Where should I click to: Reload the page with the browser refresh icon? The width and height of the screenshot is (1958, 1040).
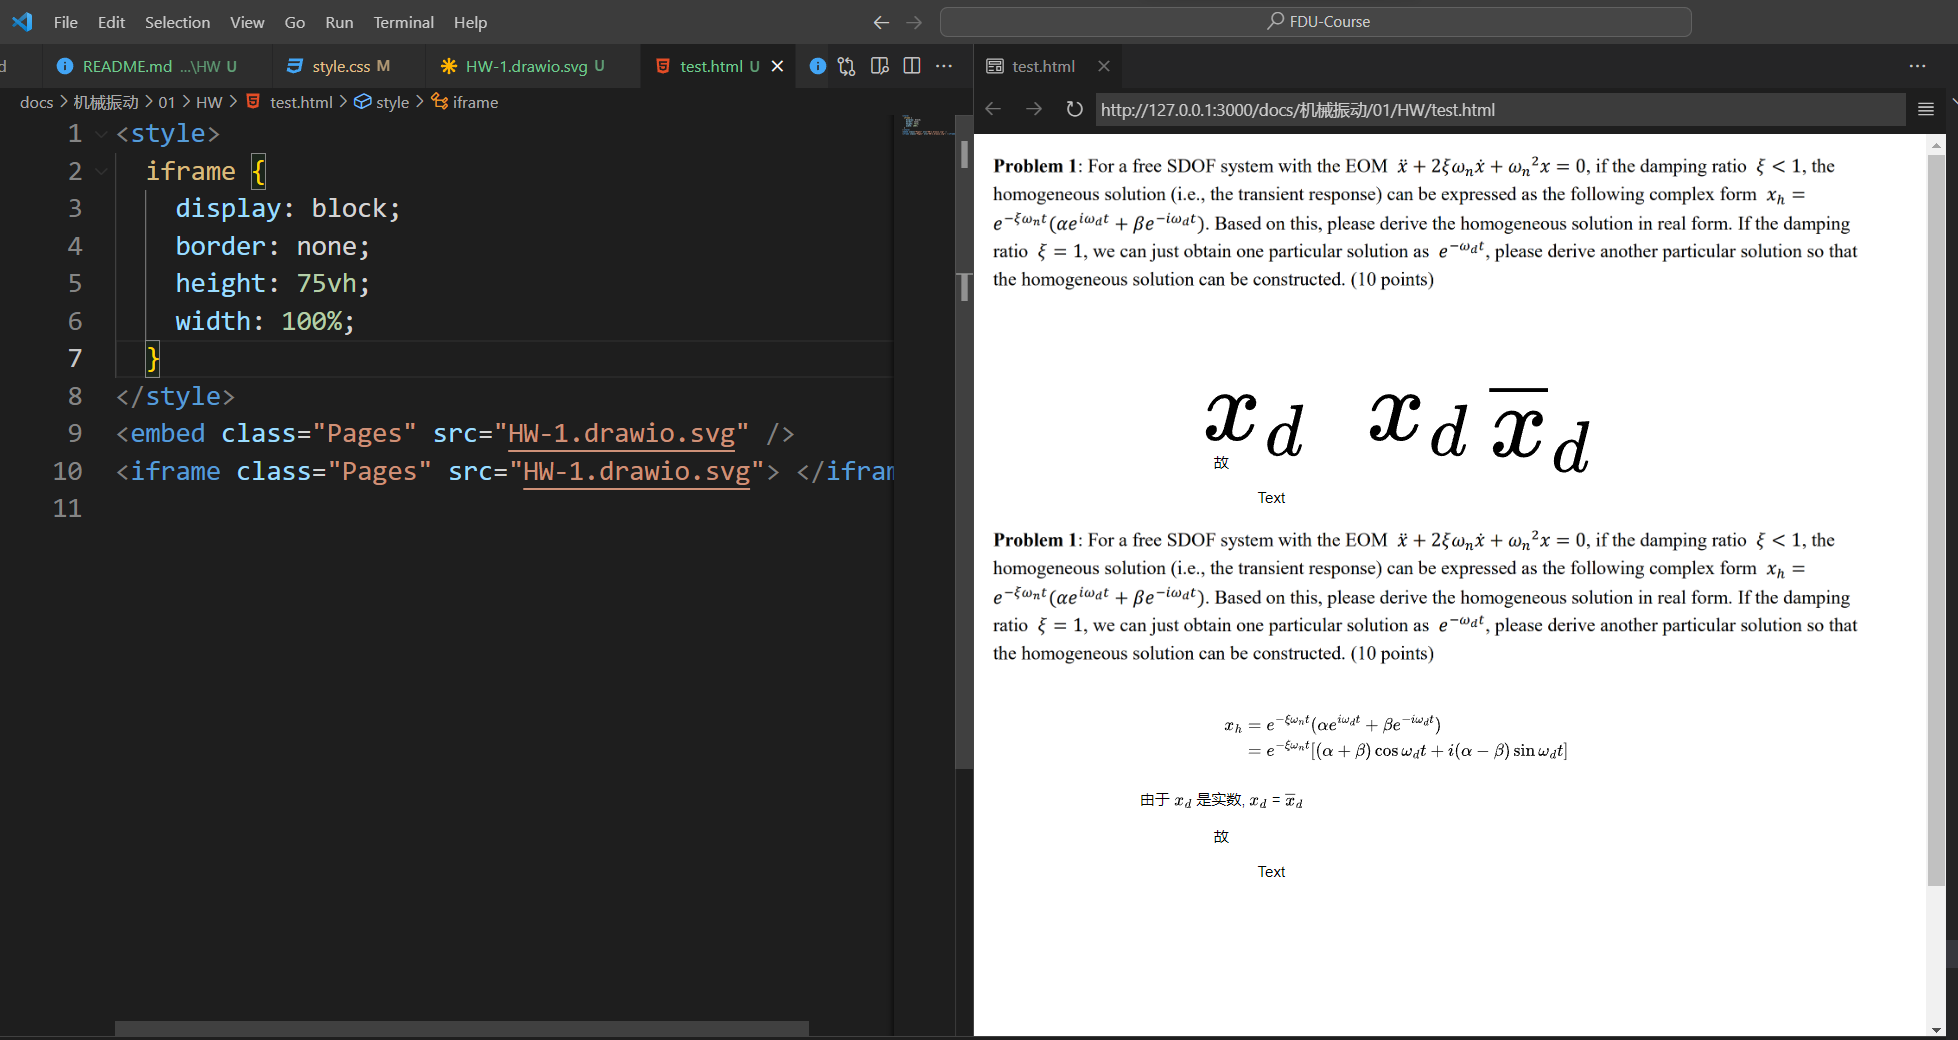(x=1074, y=110)
